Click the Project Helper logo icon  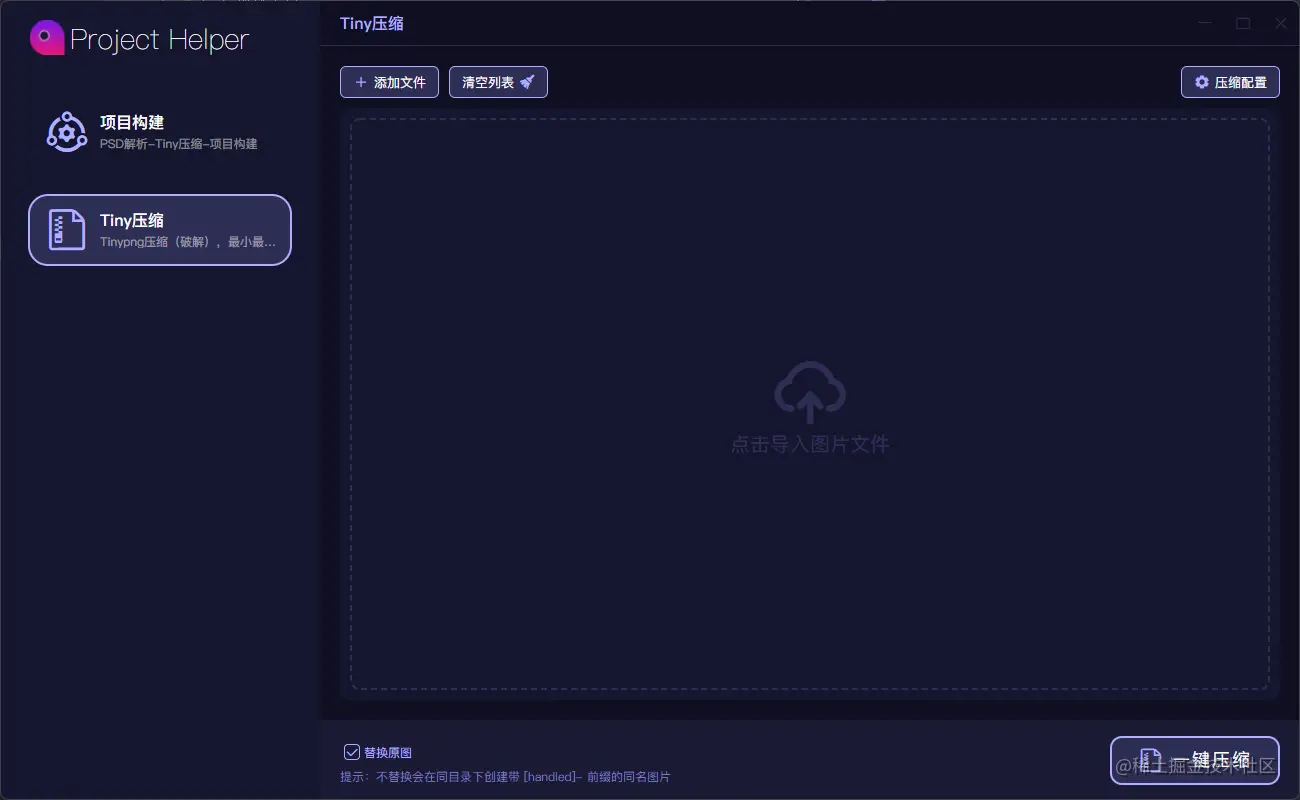[x=47, y=38]
